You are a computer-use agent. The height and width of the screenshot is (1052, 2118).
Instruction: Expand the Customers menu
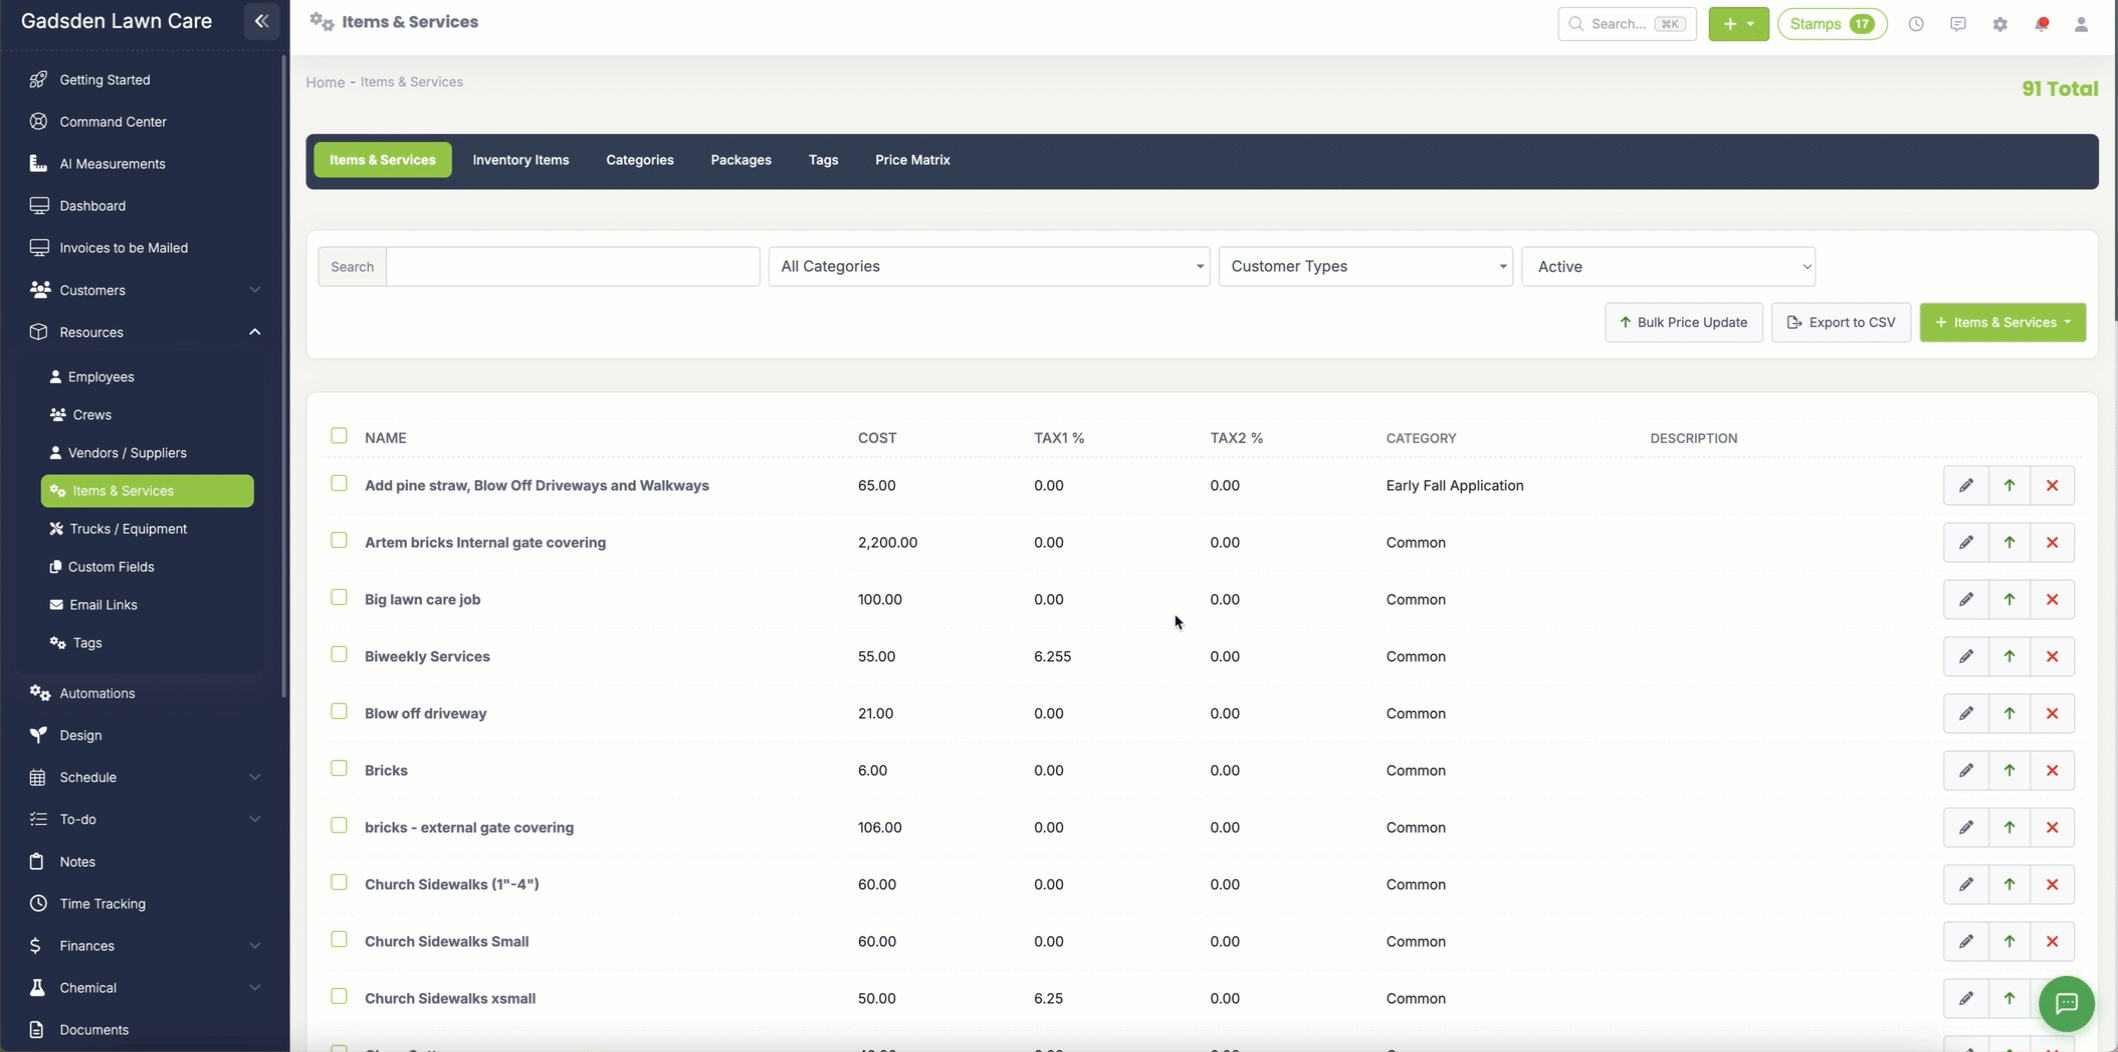point(145,290)
